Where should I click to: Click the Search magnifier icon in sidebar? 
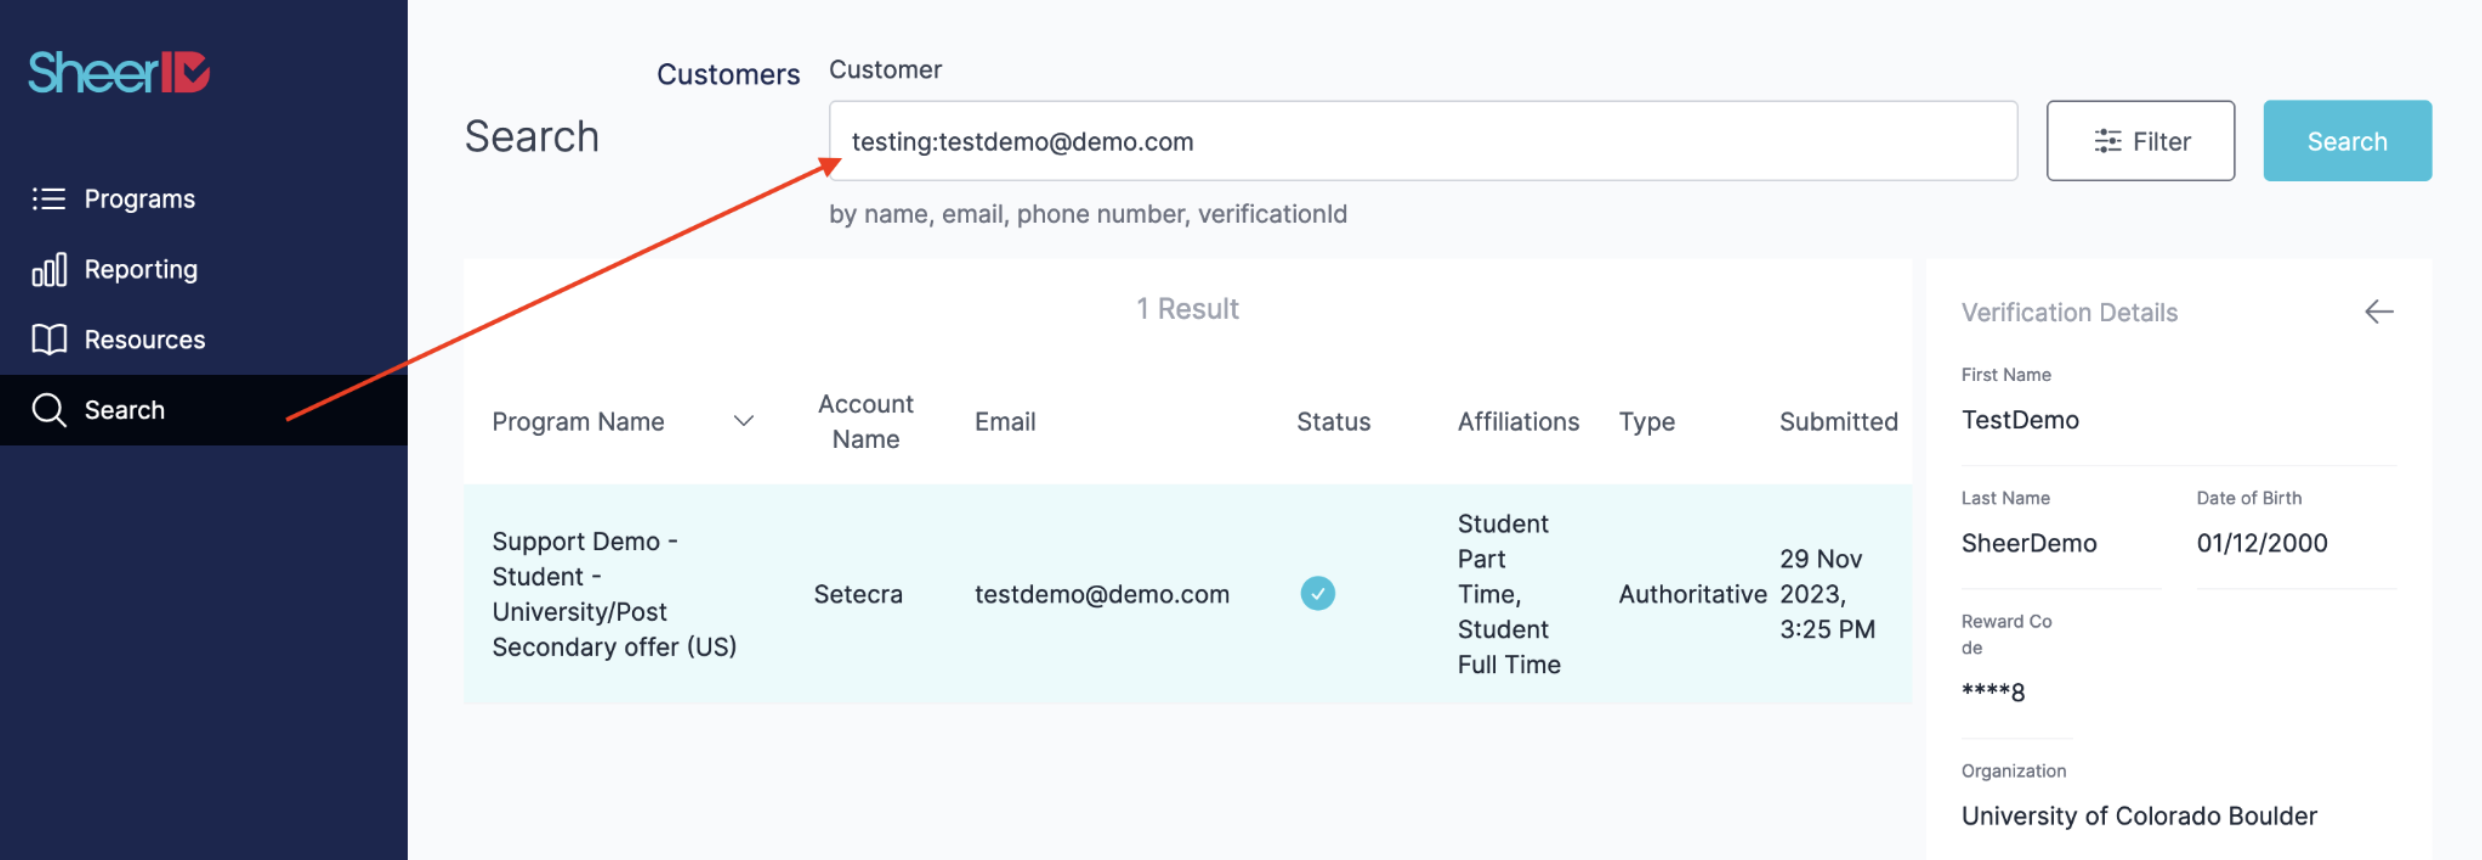click(48, 410)
